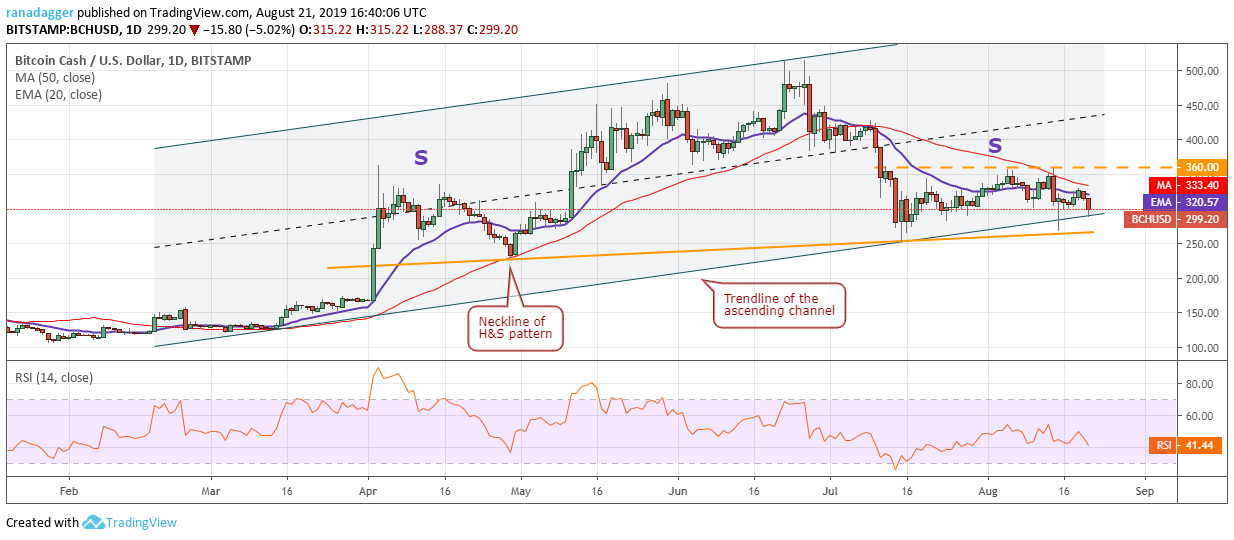The image size is (1234, 540).
Task: Click the orange 360.00 price label
Action: pos(1203,167)
